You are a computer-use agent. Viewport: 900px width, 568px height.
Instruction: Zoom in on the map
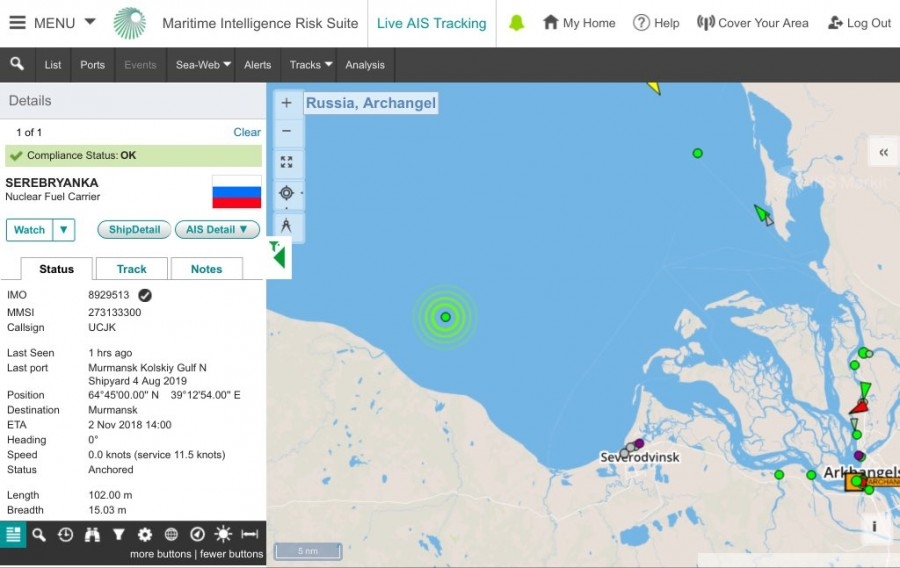coord(286,103)
